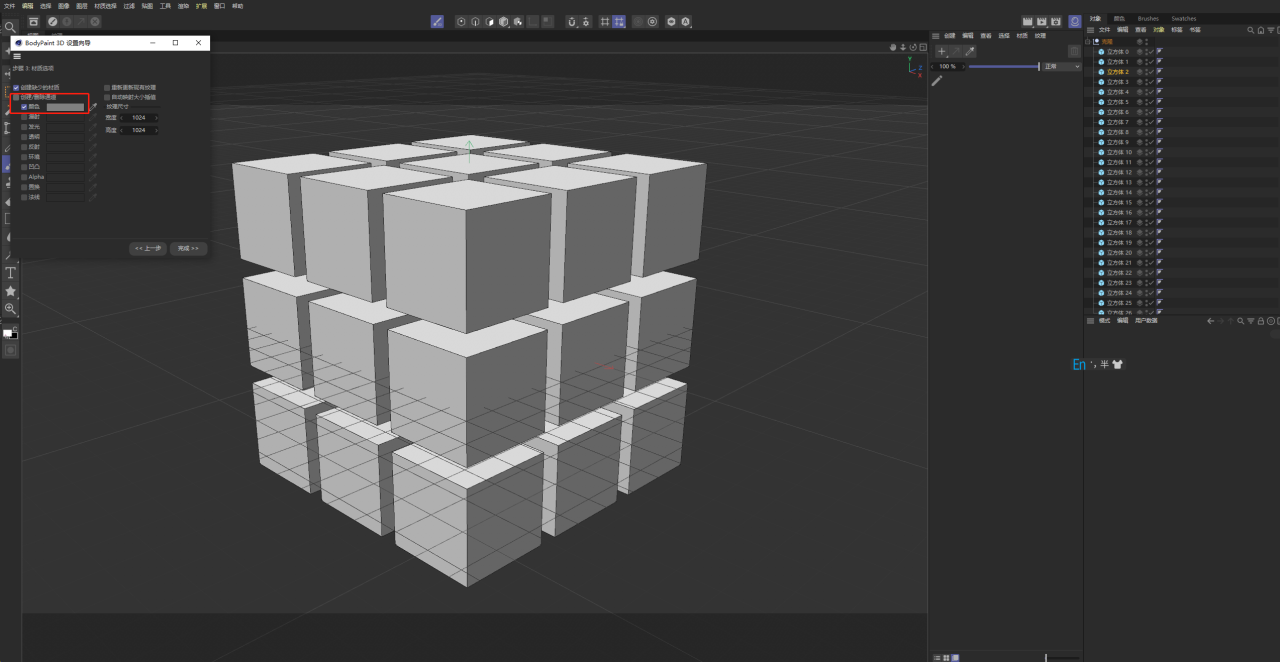Click the add-layer plus icon in the color panel
This screenshot has height=662, width=1280.
point(941,51)
